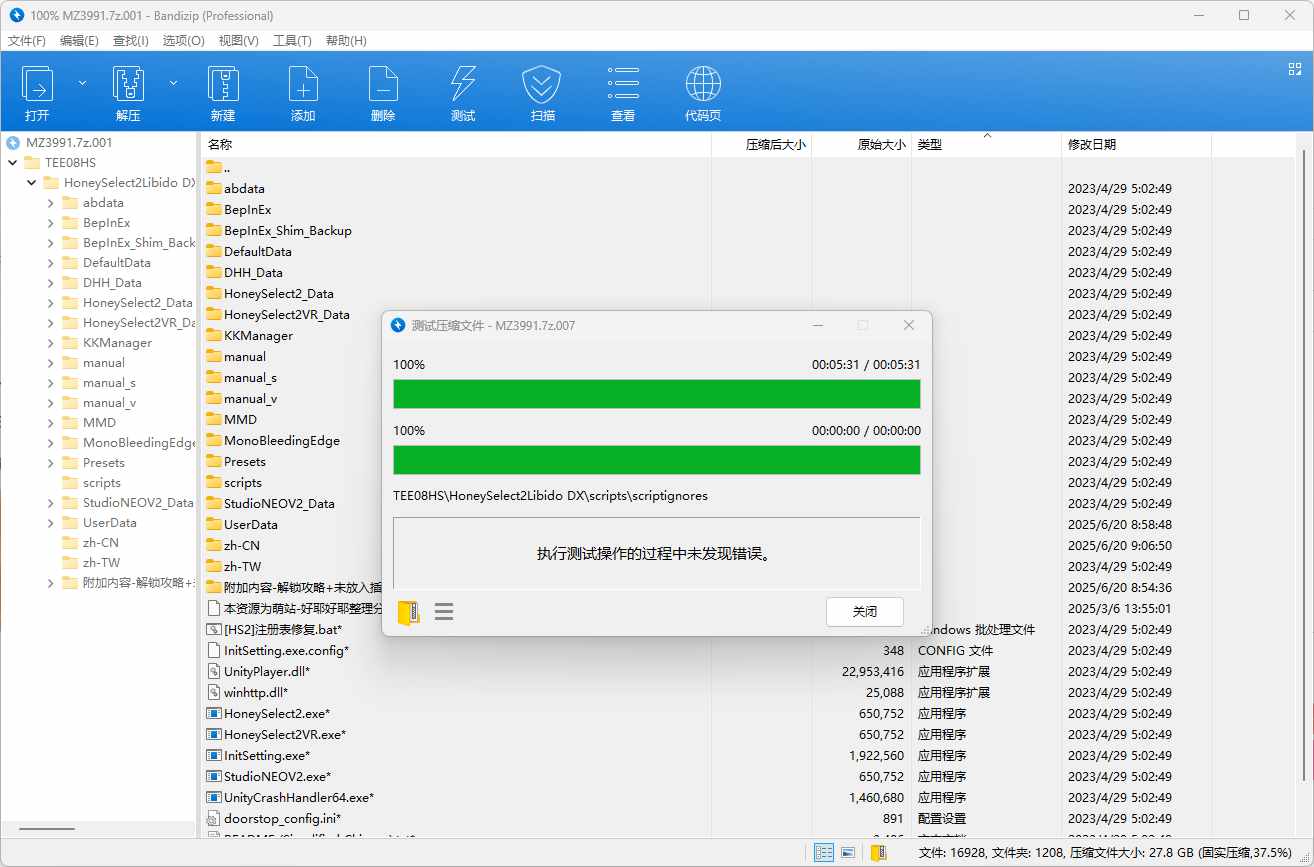Open the 视图(V) menu
Viewport: 1314px width, 867px height.
click(x=238, y=41)
